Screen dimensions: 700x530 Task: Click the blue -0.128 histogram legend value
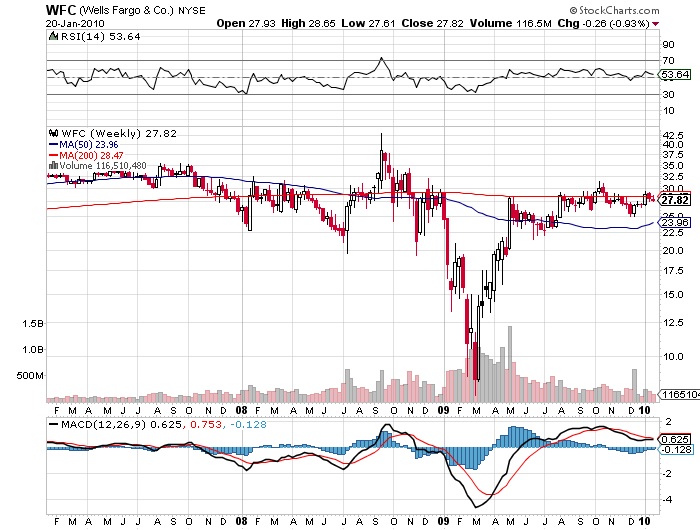pos(248,424)
